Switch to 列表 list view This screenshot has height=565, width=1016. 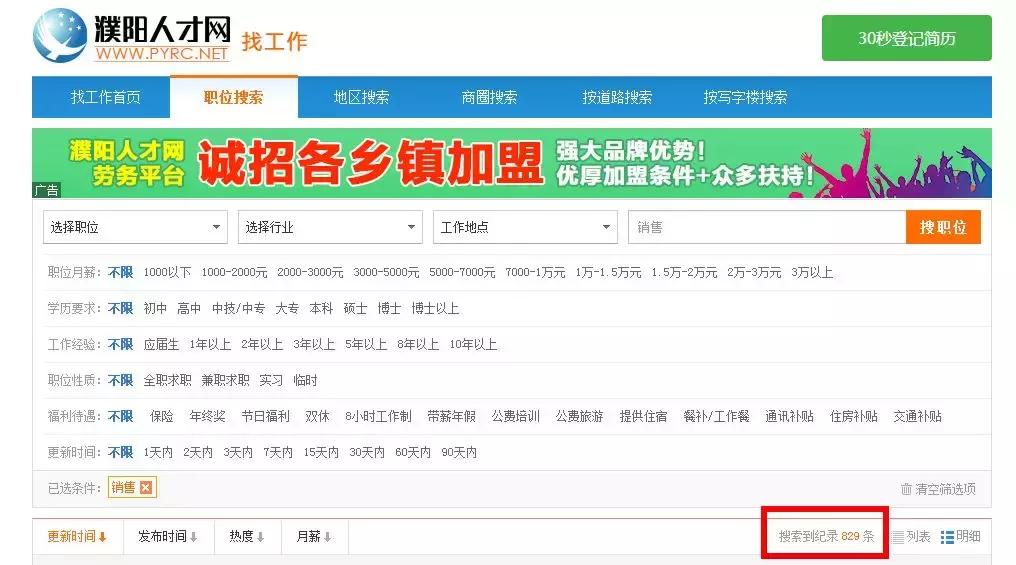pos(912,536)
